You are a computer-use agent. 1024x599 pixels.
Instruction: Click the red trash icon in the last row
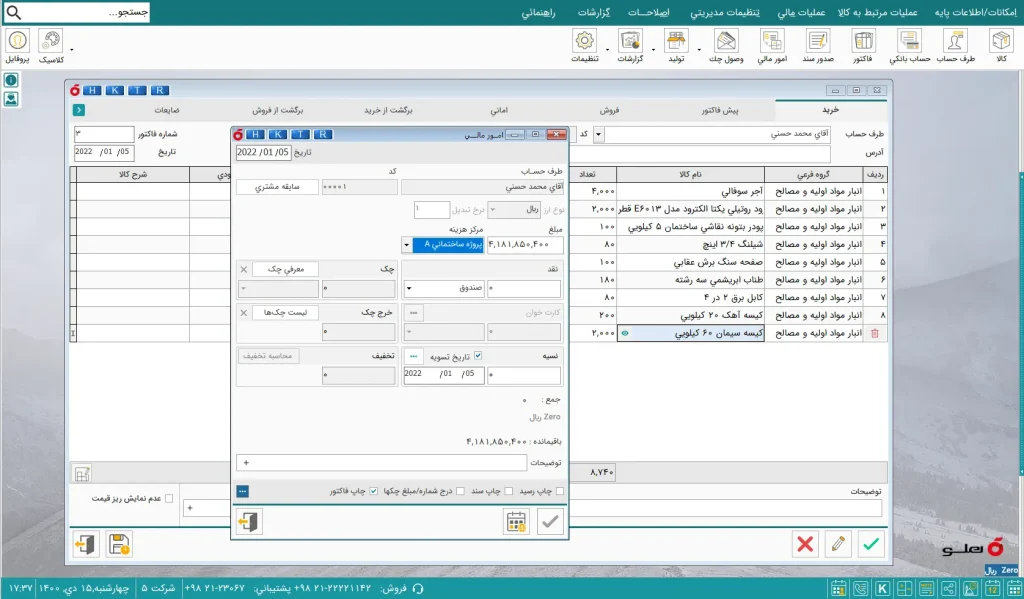point(875,333)
